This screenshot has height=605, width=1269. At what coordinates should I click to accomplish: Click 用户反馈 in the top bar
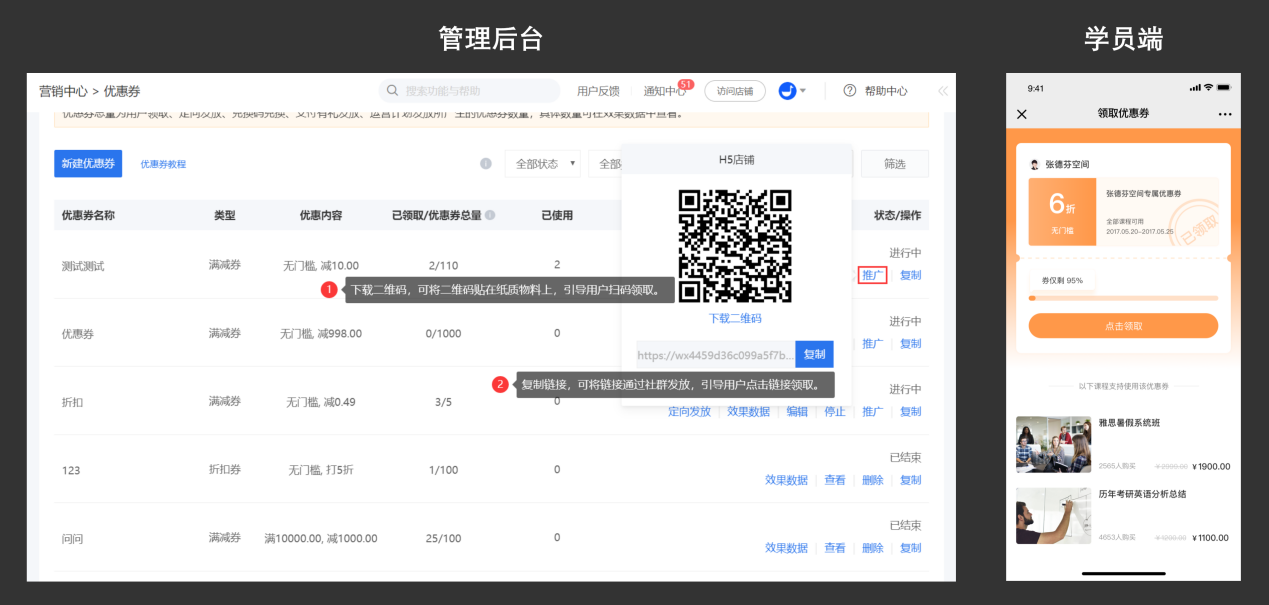(598, 91)
